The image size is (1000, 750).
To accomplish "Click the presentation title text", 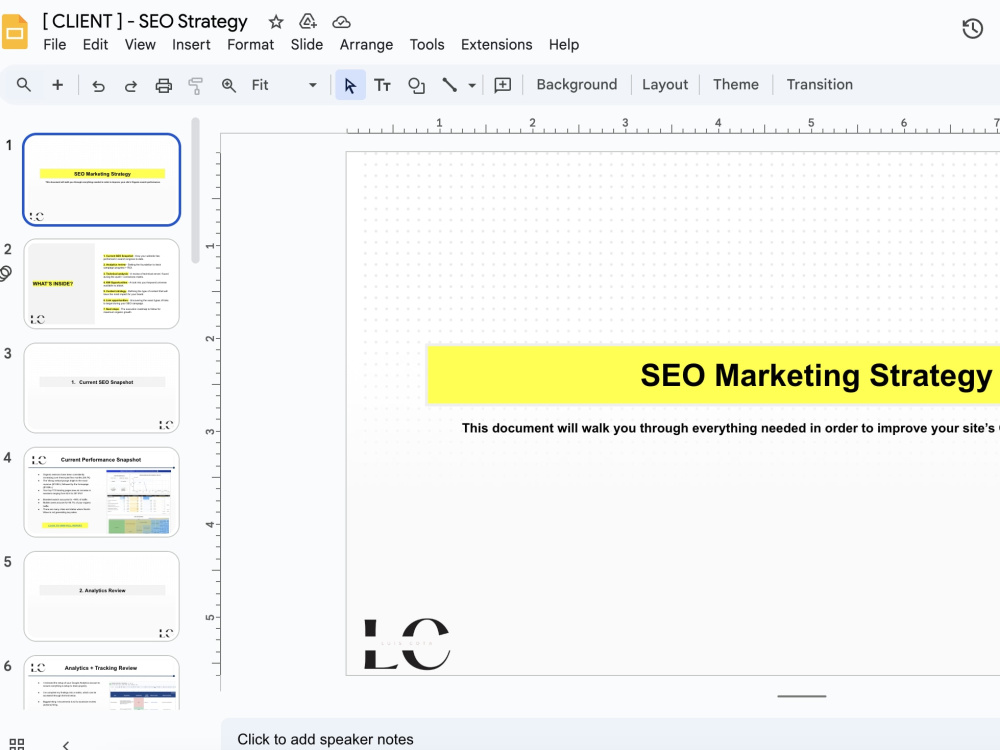I will pyautogui.click(x=145, y=21).
